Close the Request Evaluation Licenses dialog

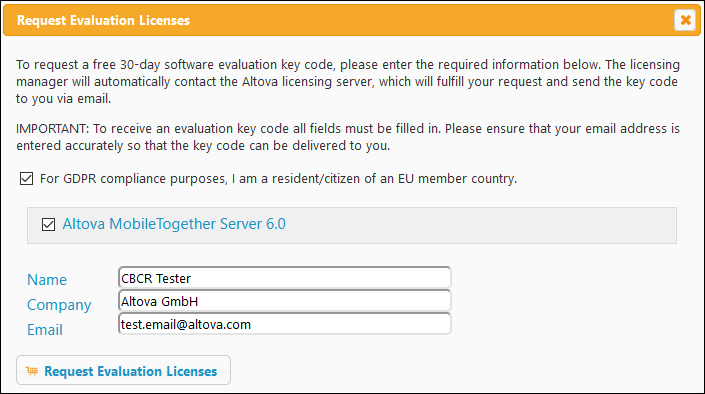tap(685, 20)
